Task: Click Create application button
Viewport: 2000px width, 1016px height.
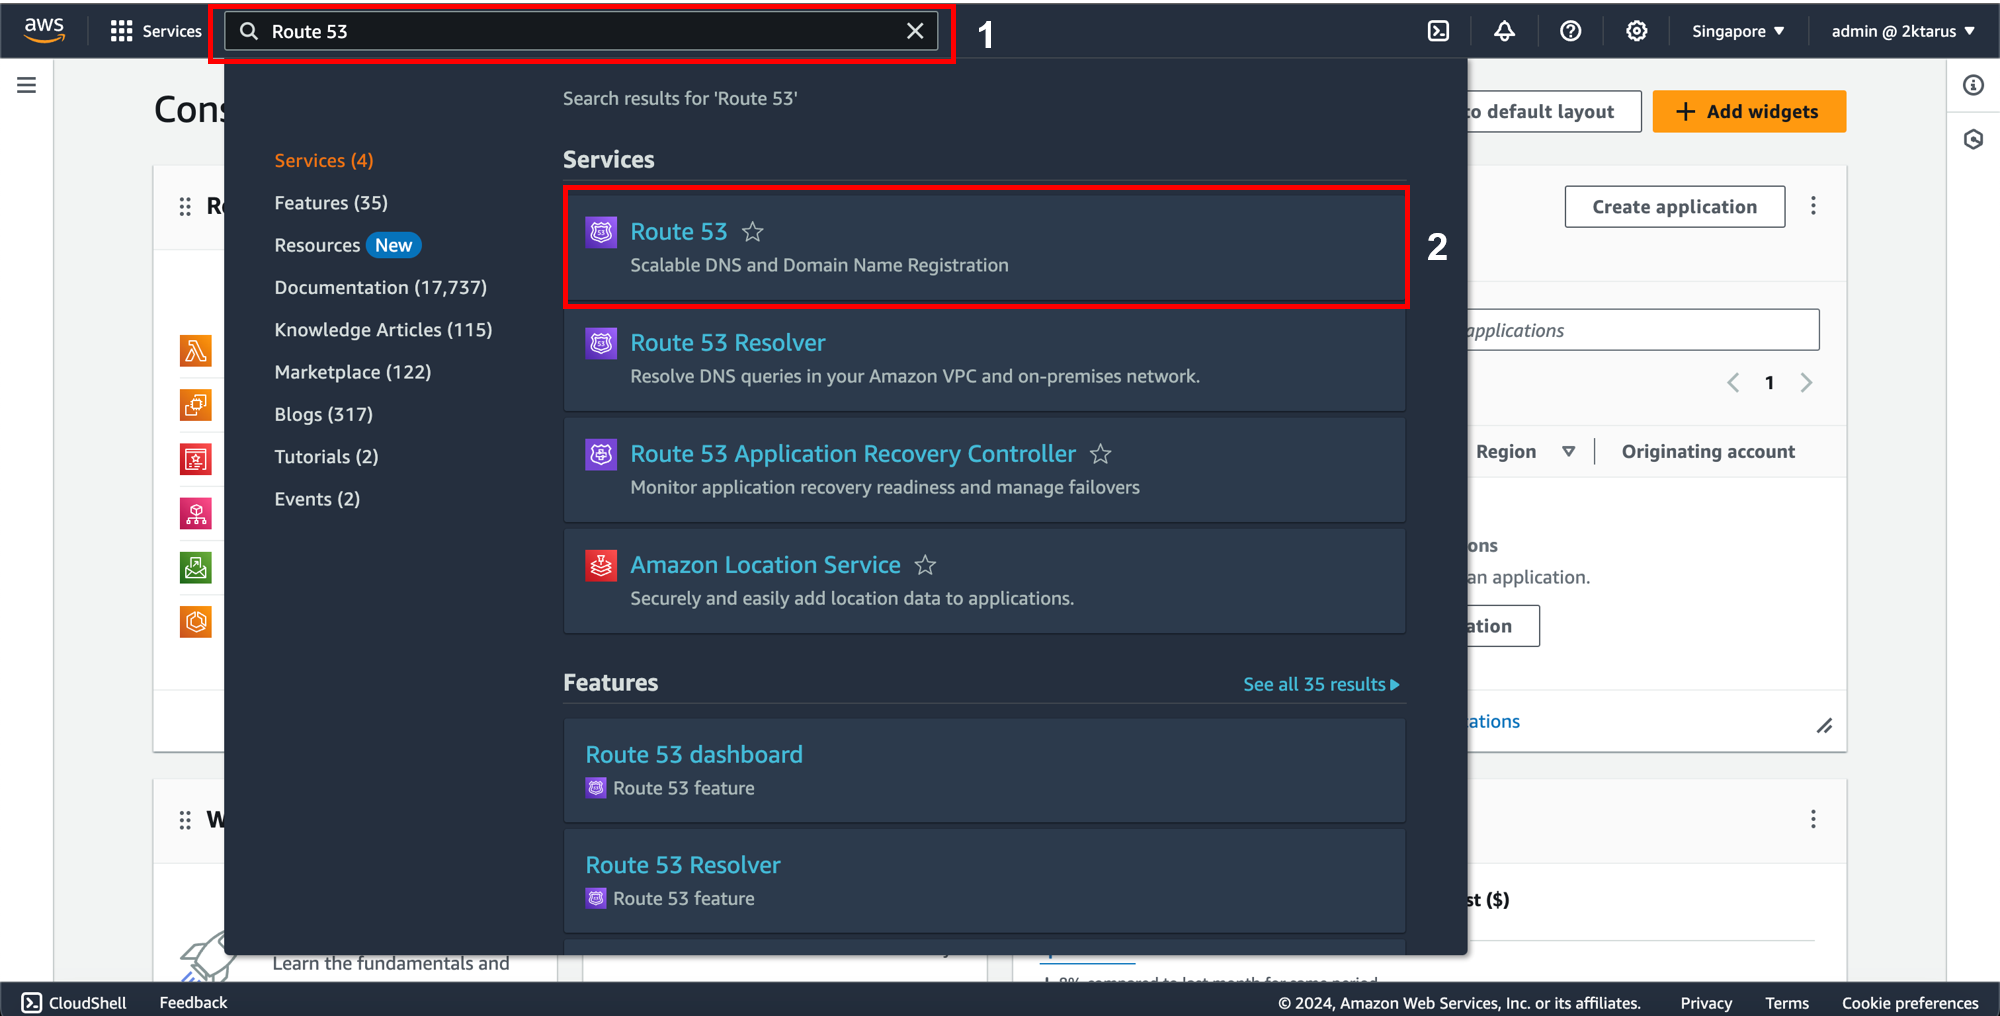Action: (1674, 206)
